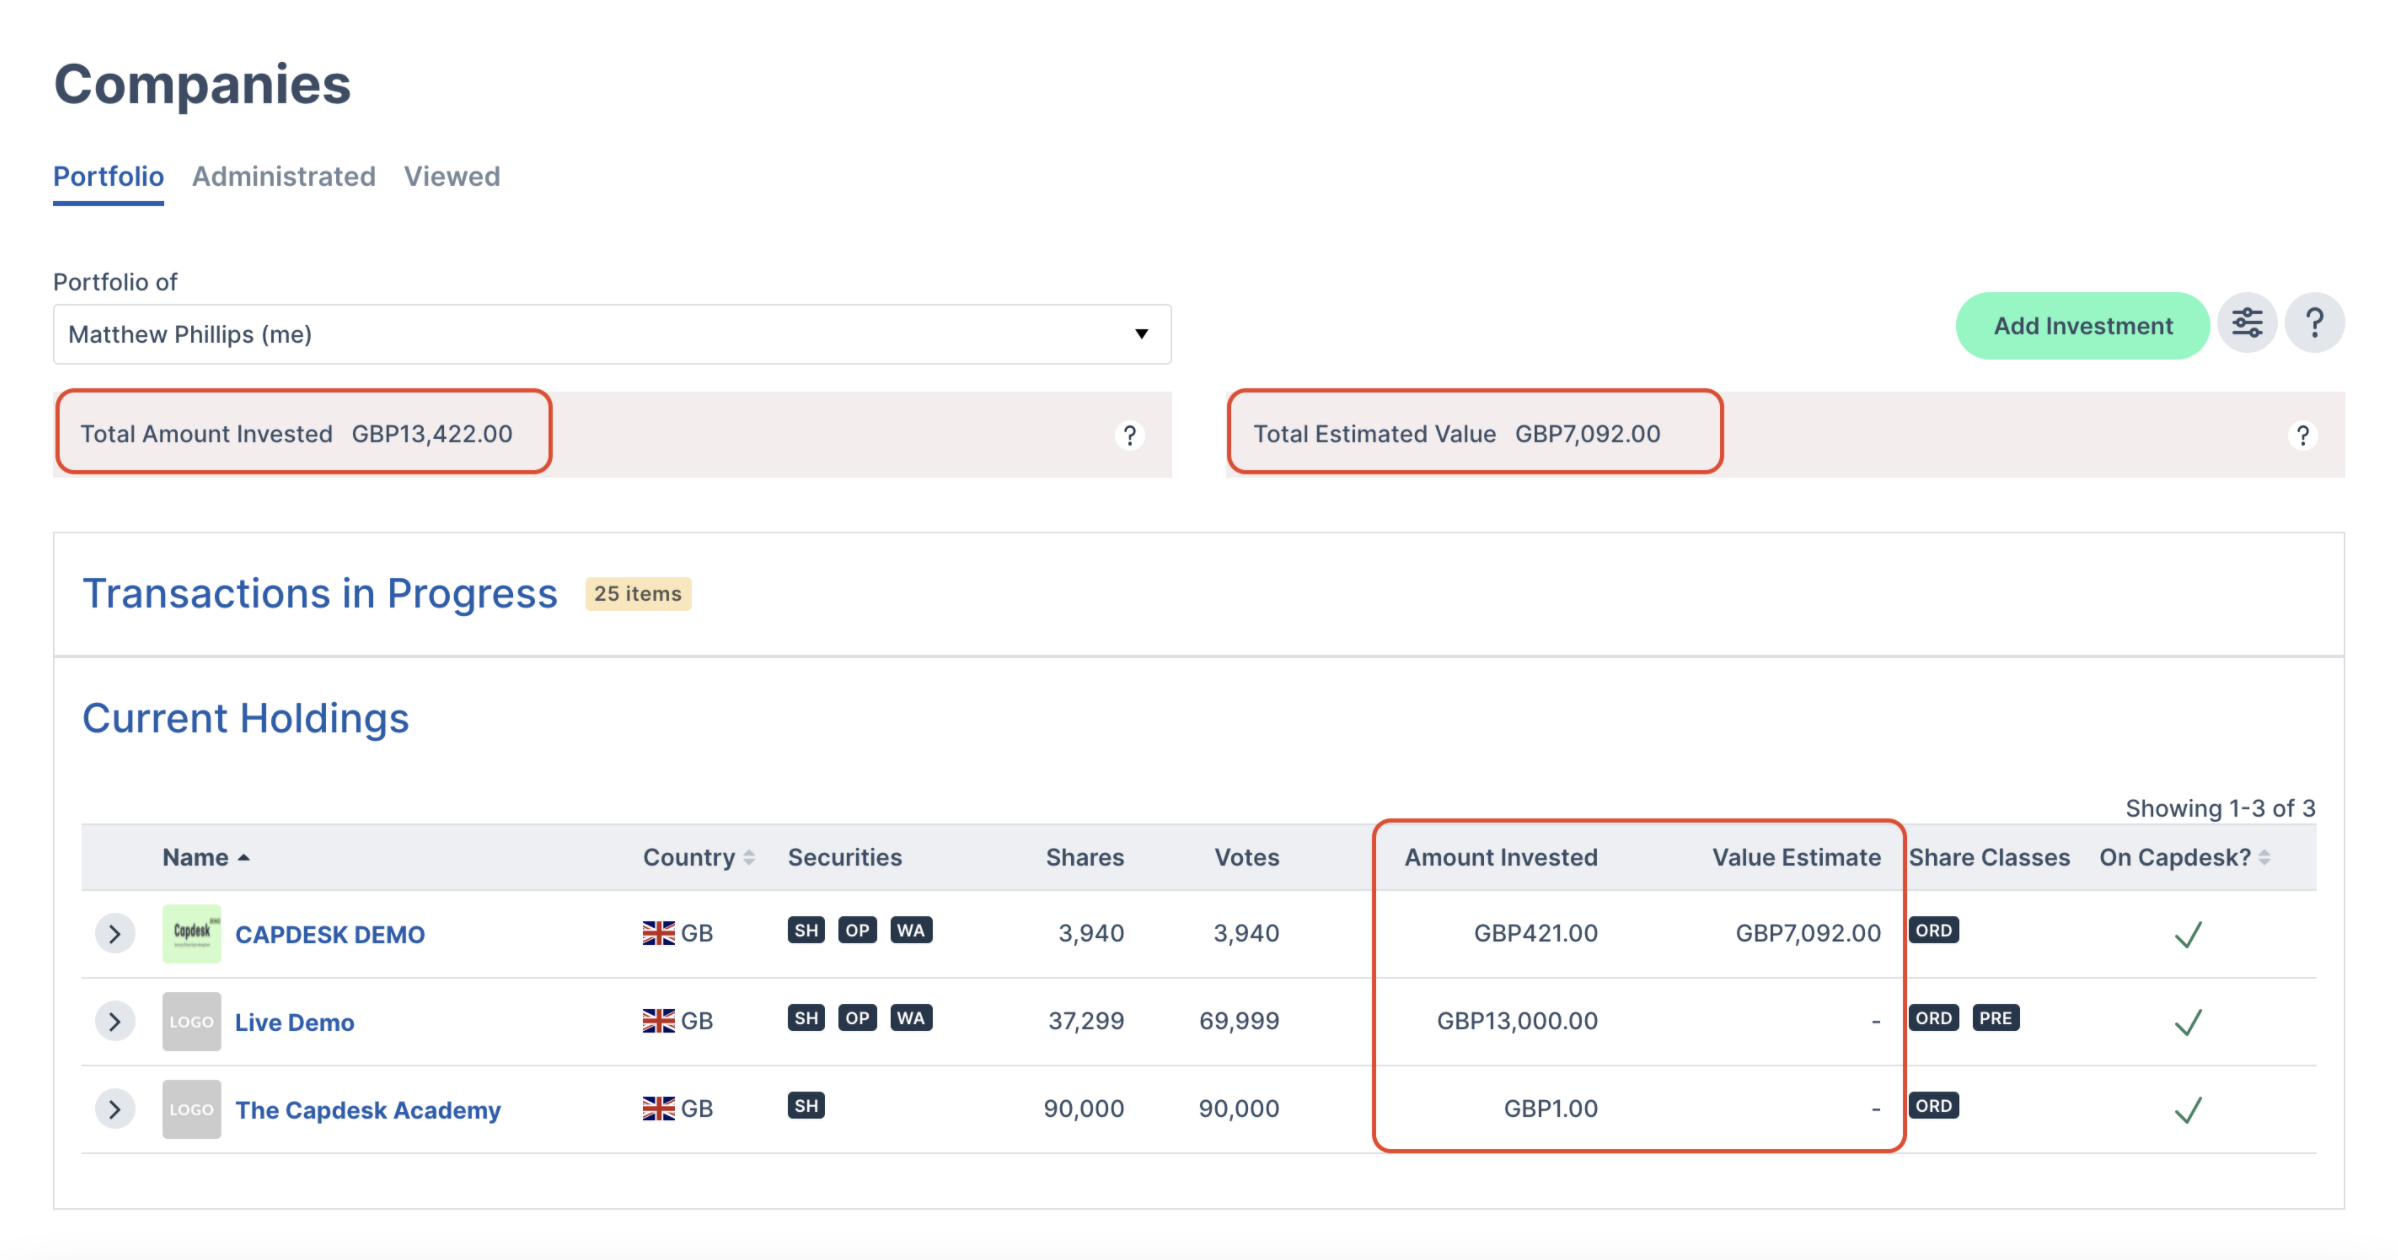Click The Capdesk Academy placeholder logo
The width and height of the screenshot is (2398, 1260).
[x=191, y=1109]
